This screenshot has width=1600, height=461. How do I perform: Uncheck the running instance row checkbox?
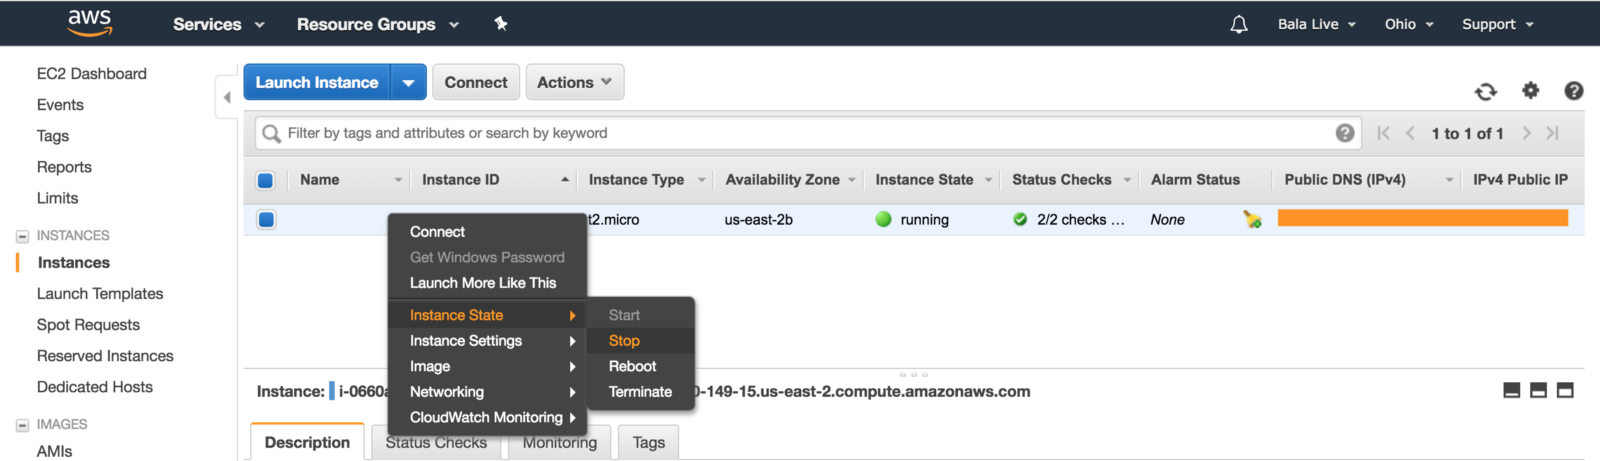click(x=266, y=220)
